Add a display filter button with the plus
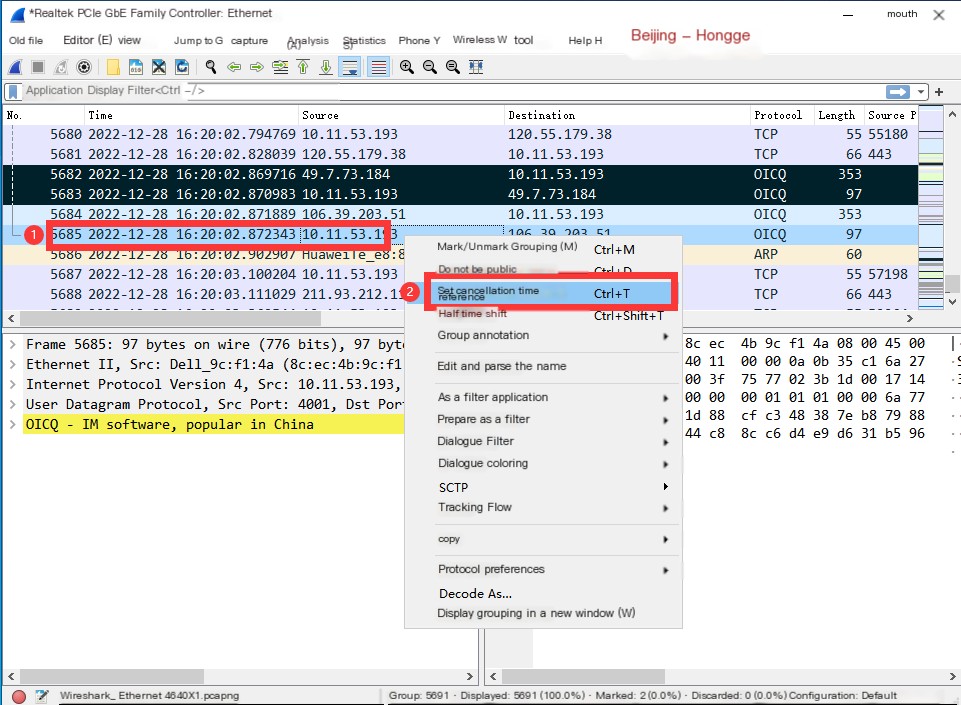This screenshot has width=961, height=705. tap(939, 92)
